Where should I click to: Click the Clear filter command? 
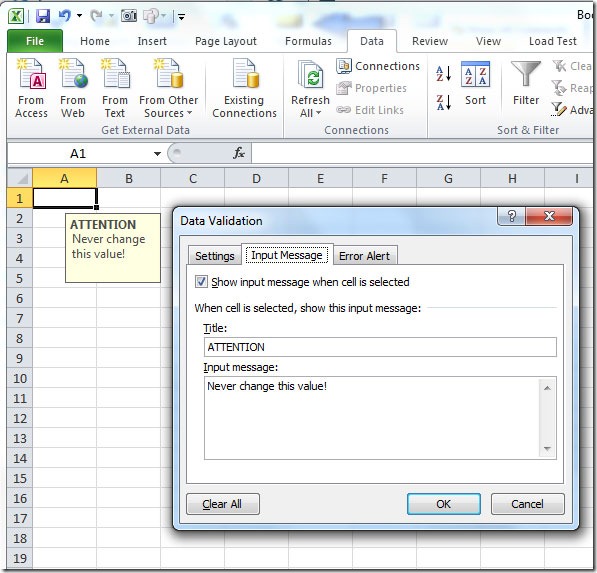point(573,66)
